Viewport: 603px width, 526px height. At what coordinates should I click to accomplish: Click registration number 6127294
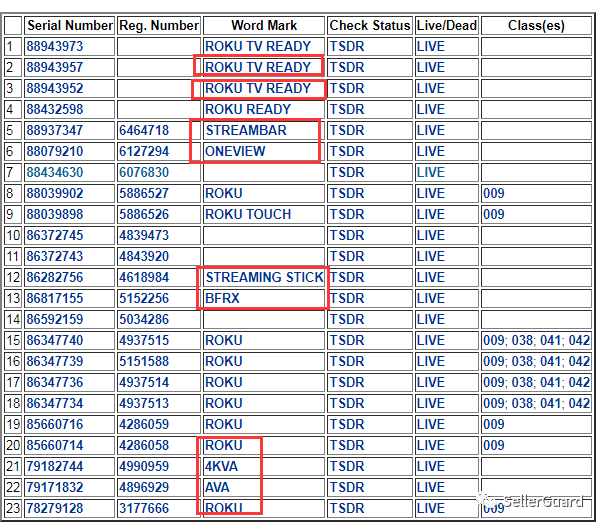point(144,151)
